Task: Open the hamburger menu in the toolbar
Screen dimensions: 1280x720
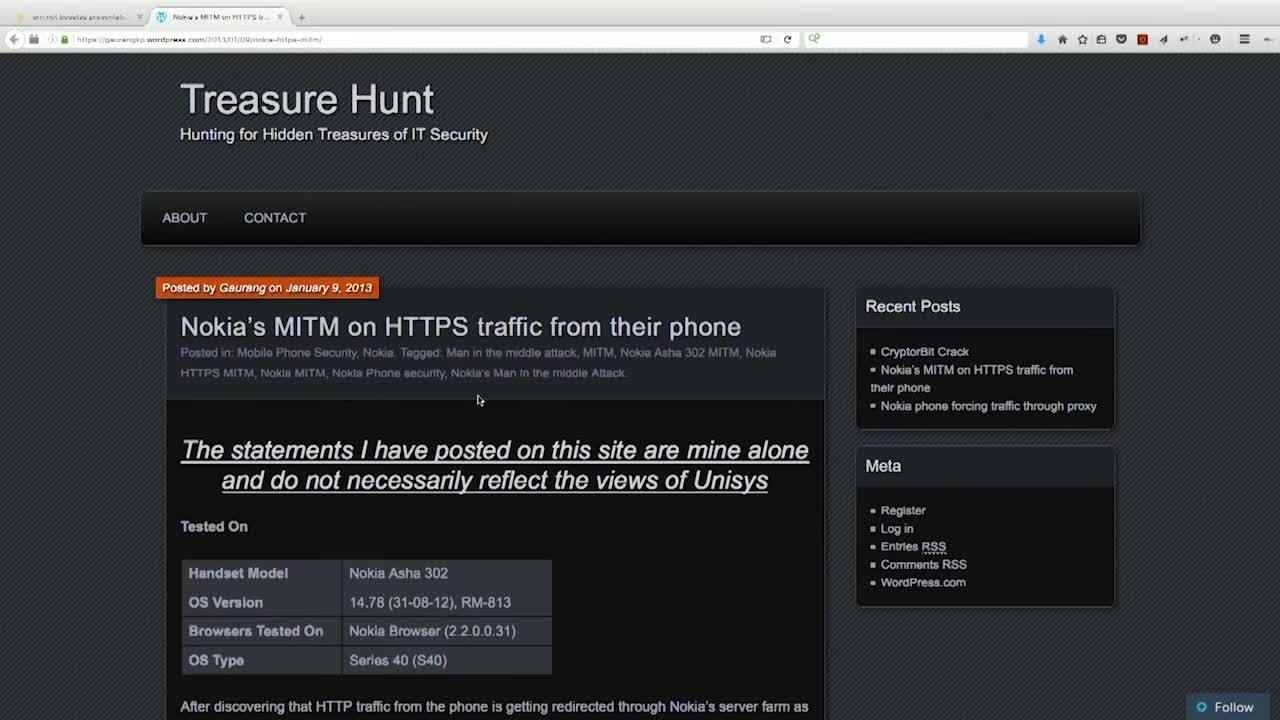Action: (x=1244, y=39)
